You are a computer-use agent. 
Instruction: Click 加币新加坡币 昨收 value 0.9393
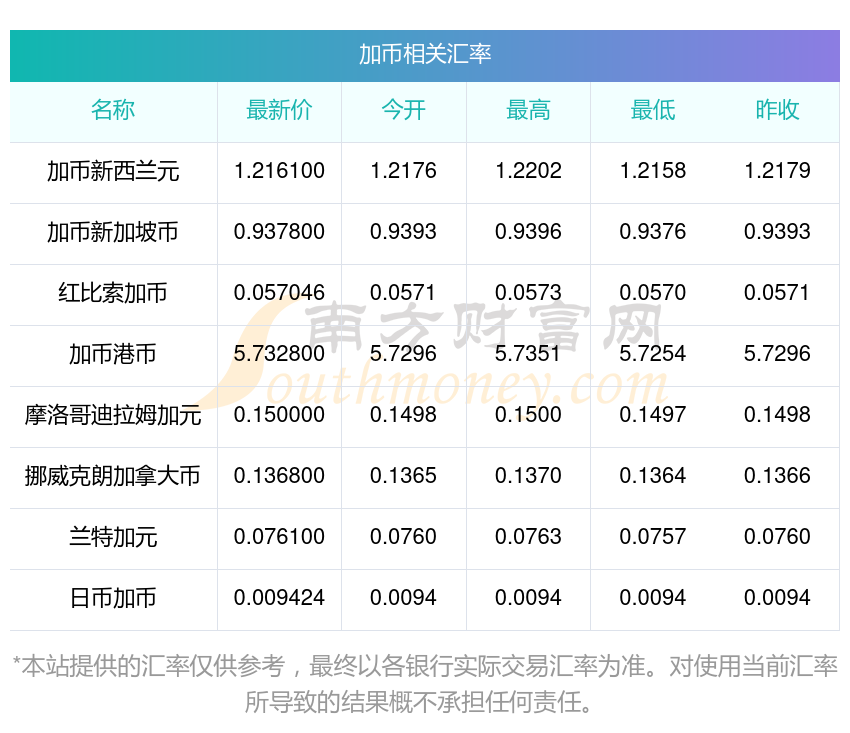(777, 232)
